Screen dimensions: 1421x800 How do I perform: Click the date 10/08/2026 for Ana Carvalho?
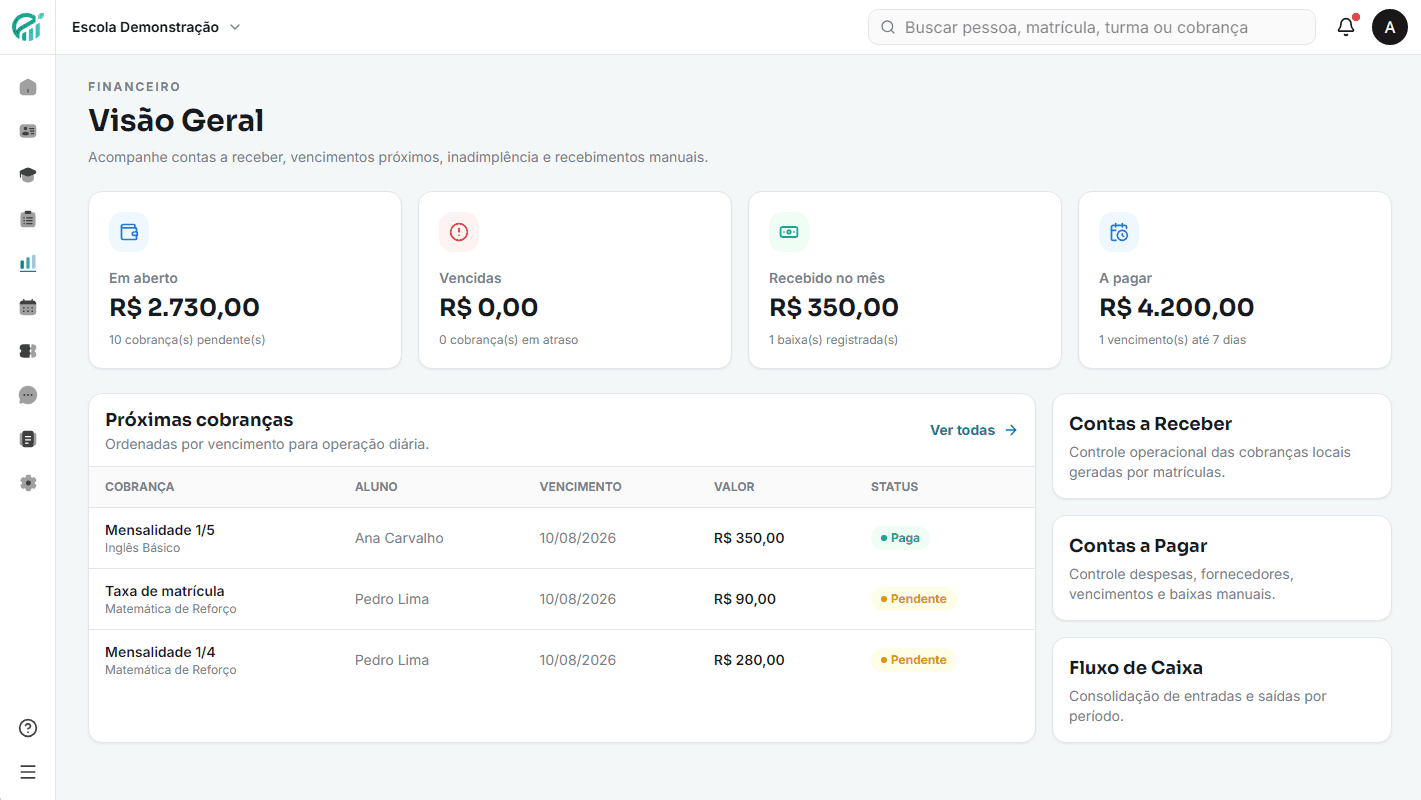click(578, 538)
